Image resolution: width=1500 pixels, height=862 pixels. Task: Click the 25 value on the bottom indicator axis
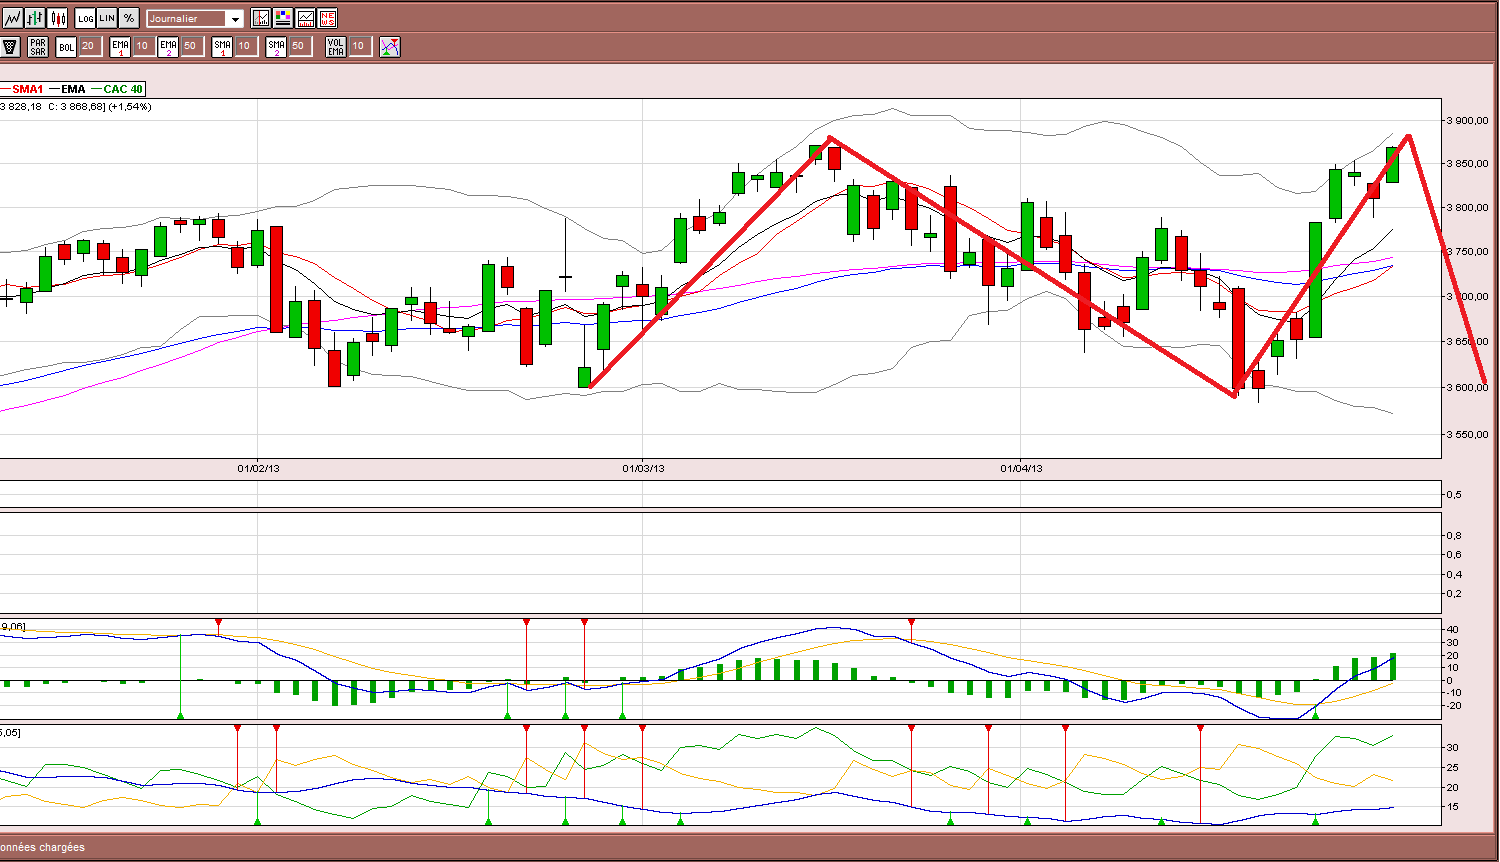(1452, 768)
